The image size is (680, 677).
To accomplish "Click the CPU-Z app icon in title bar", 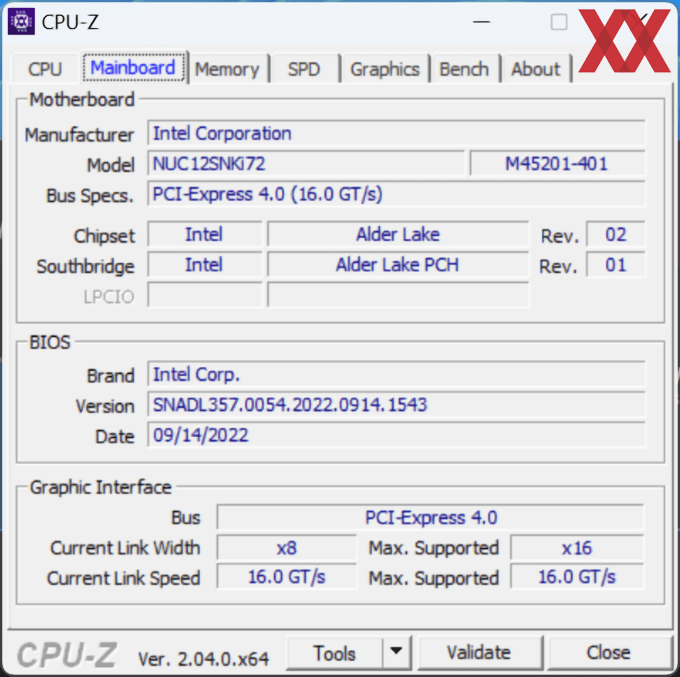I will coord(21,21).
